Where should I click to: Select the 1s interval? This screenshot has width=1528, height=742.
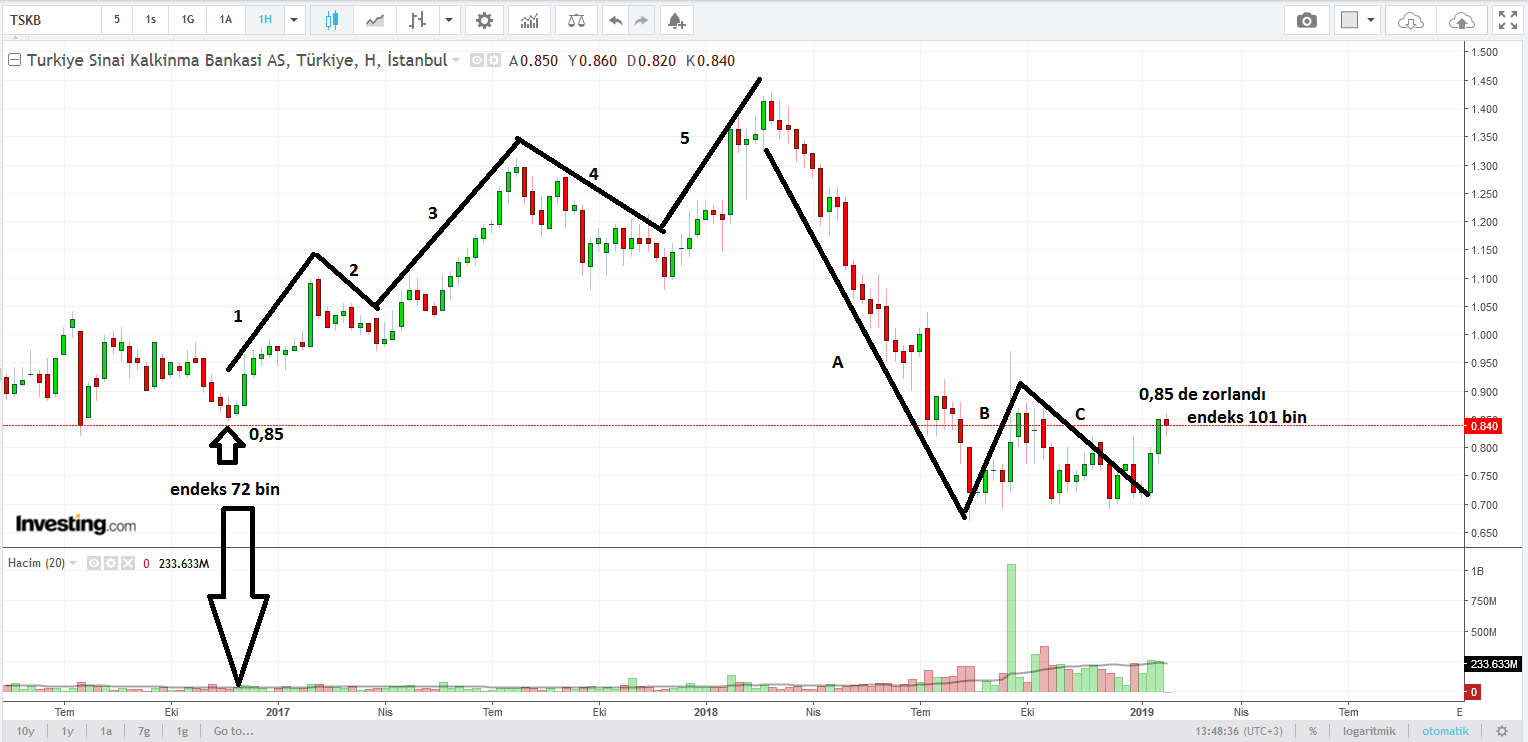(150, 20)
